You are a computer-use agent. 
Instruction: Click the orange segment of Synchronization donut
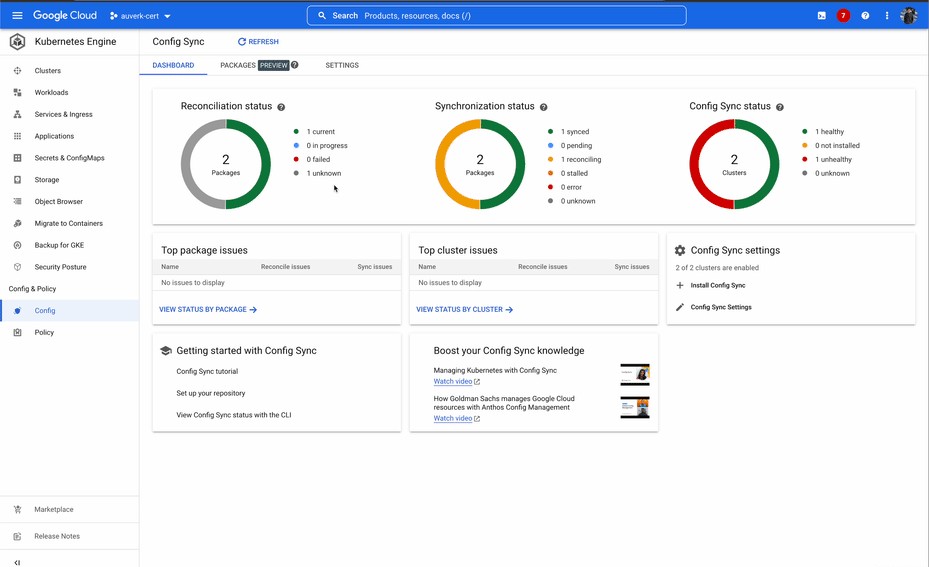click(x=441, y=164)
